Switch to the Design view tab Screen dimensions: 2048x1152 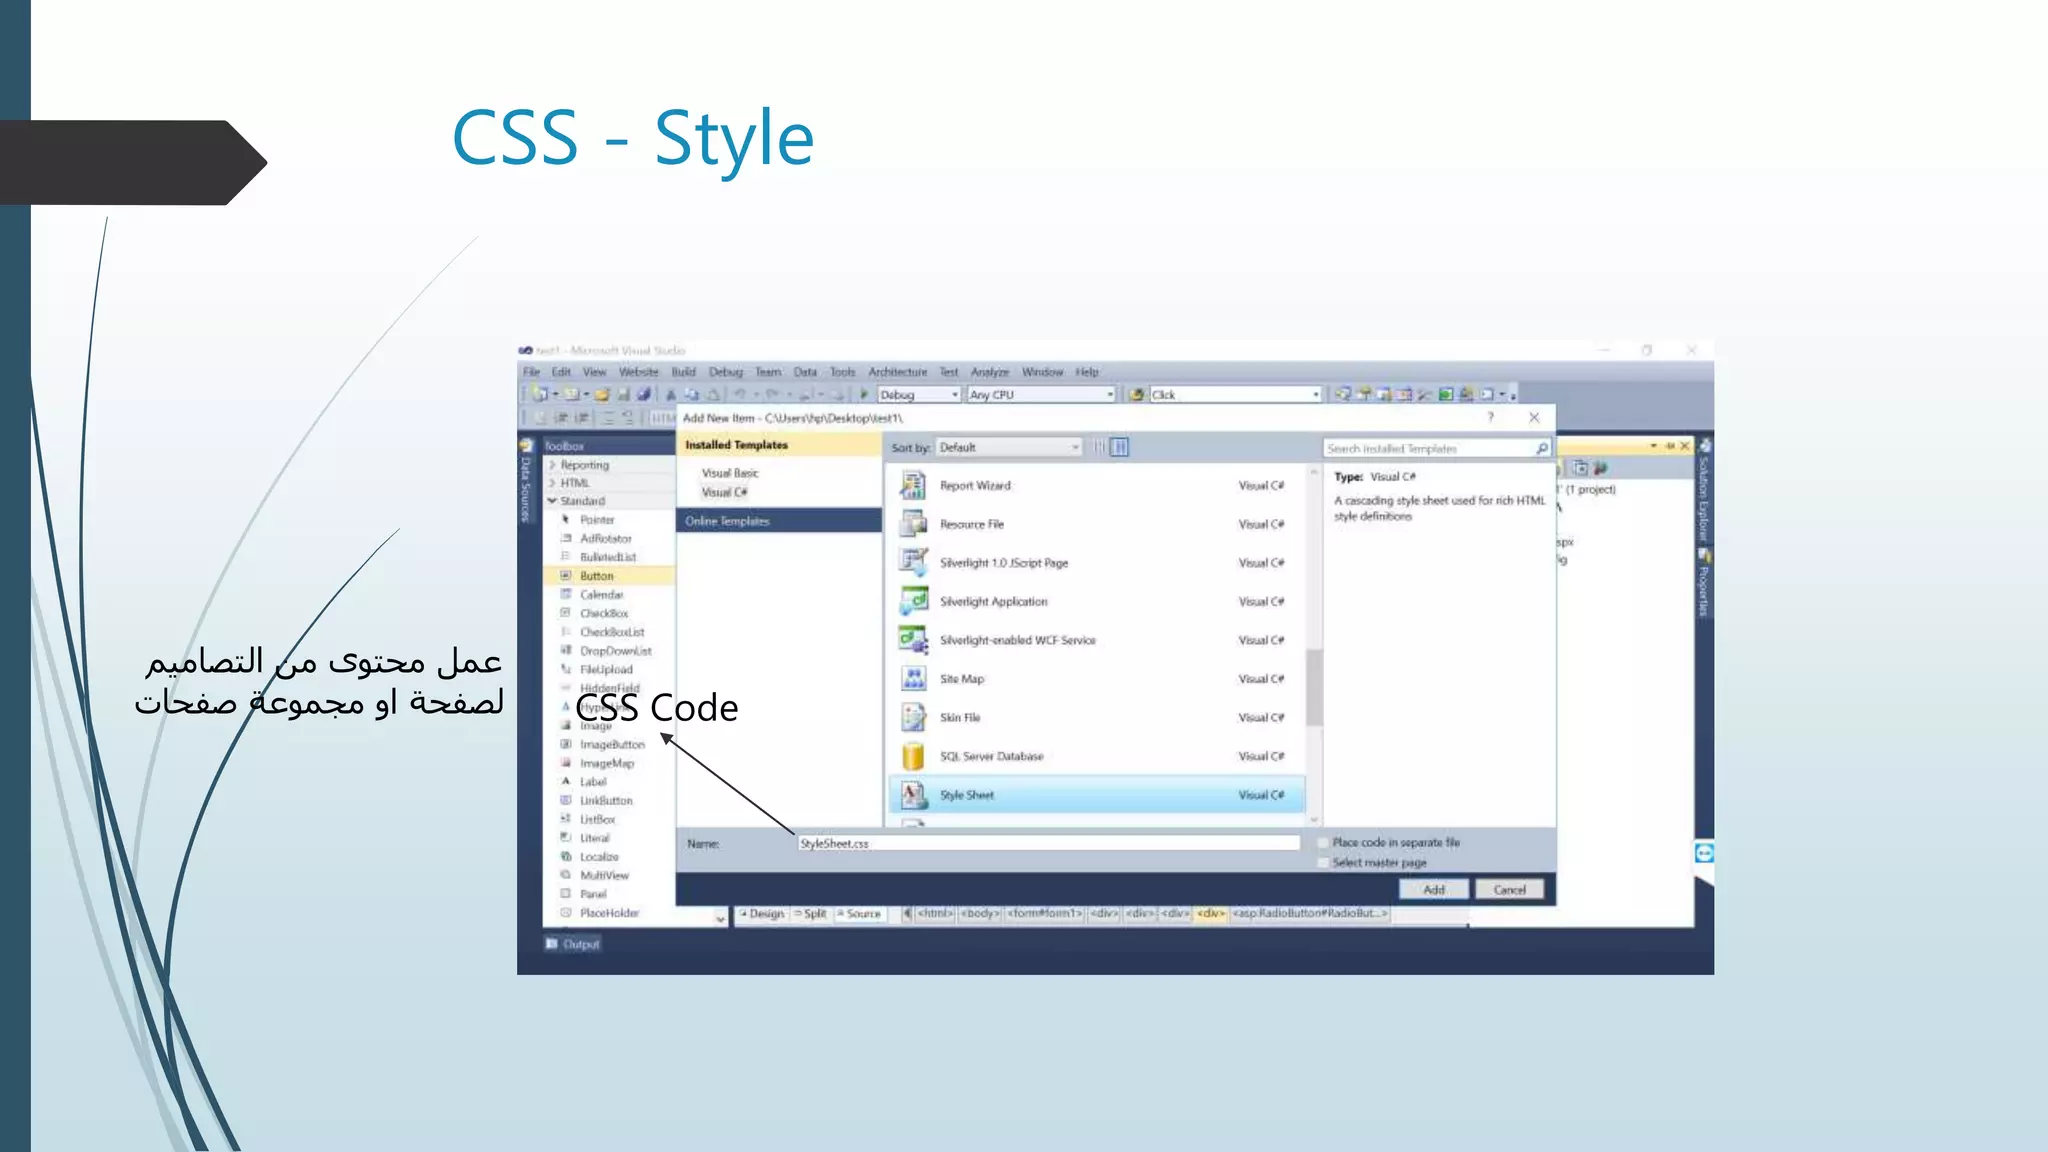coord(762,914)
